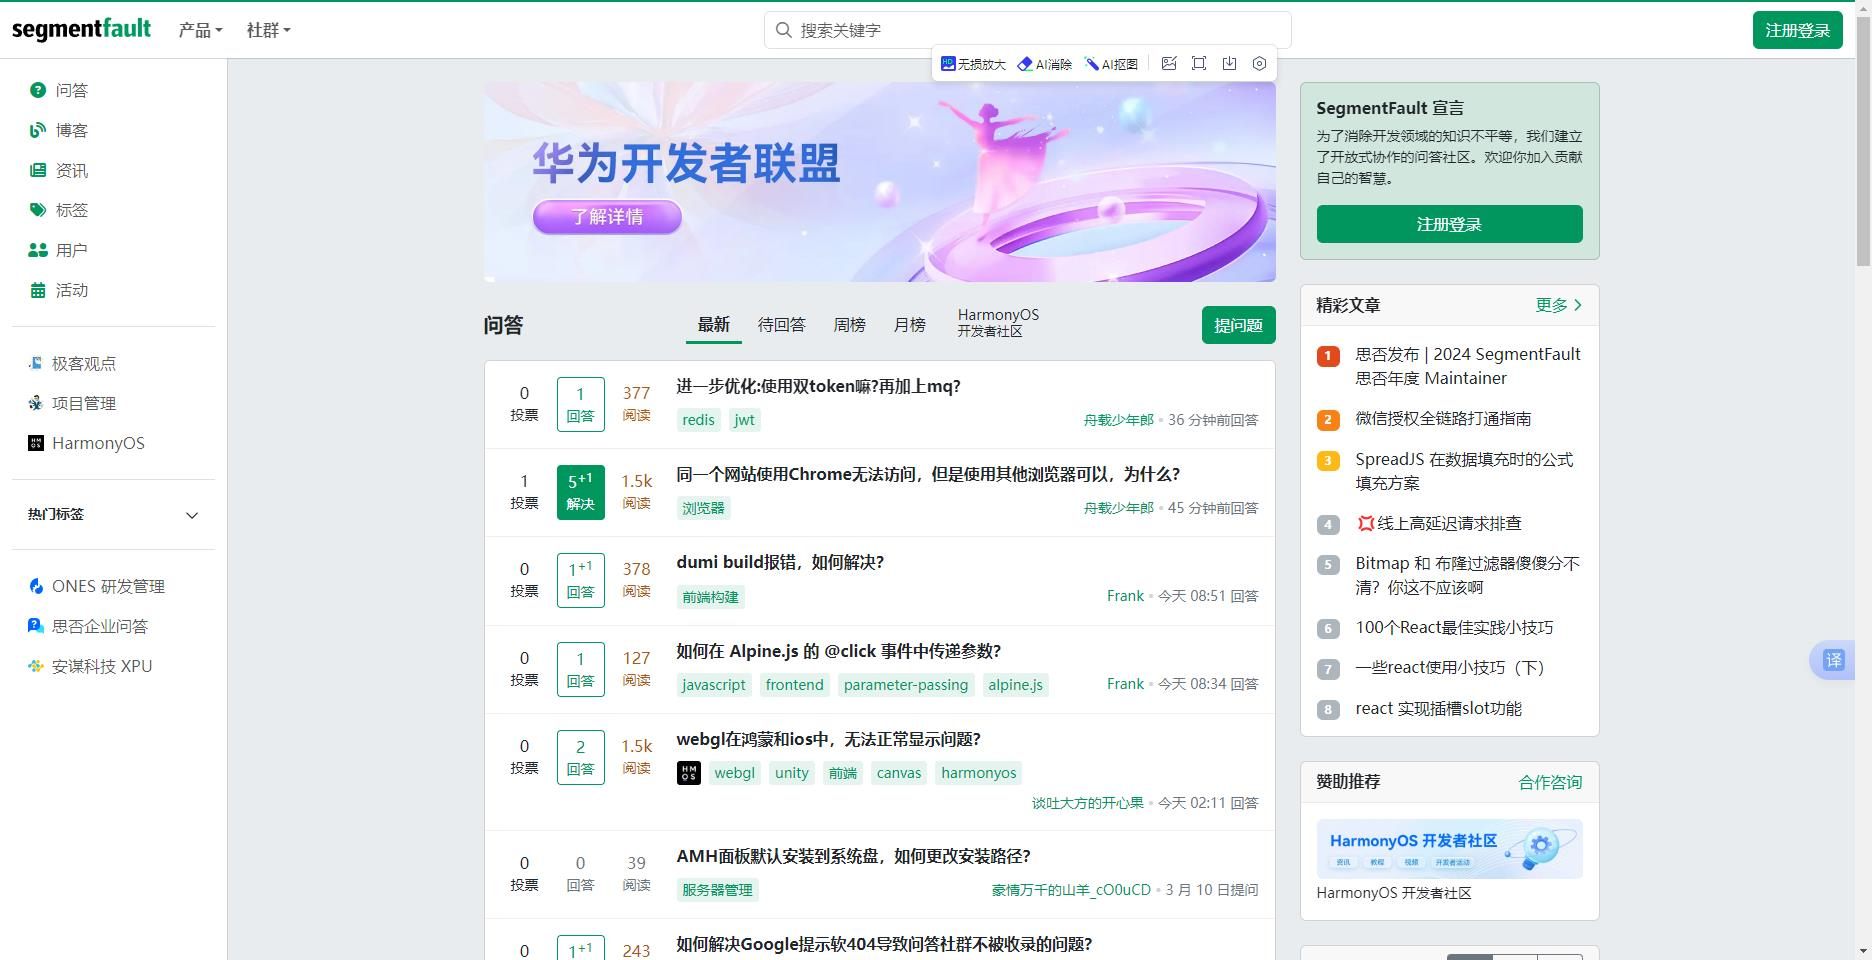Open ONES 研发管理 sidebar link

tap(96, 586)
